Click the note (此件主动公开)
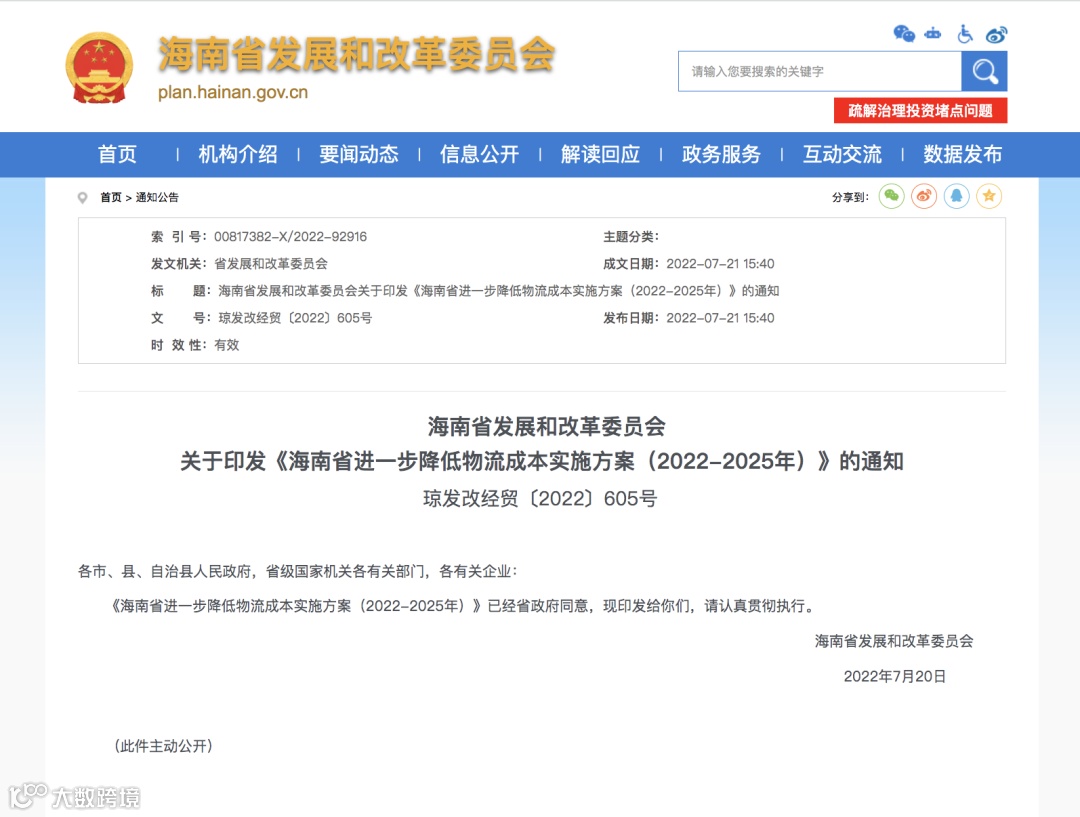 tap(163, 746)
